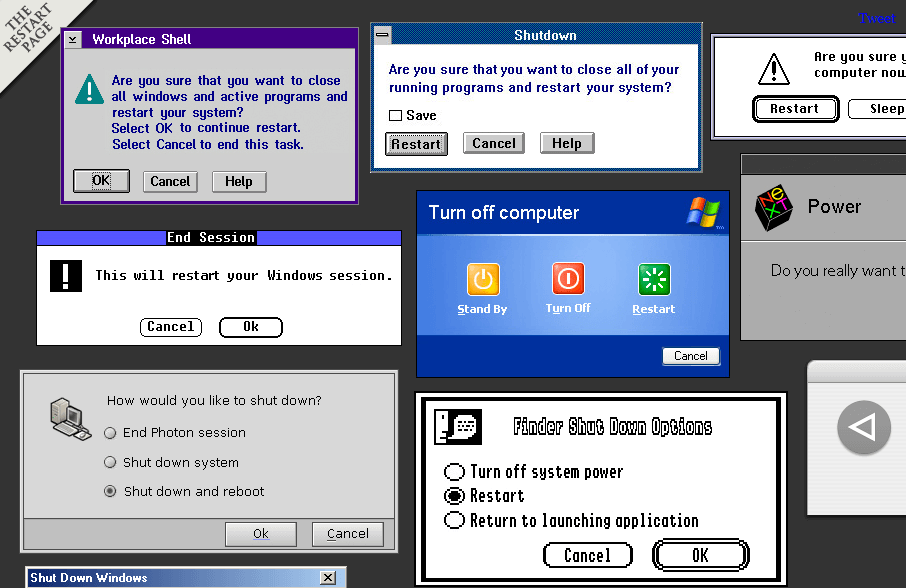Image resolution: width=906 pixels, height=588 pixels.
Task: Click the Sleep button
Action: coord(878,109)
